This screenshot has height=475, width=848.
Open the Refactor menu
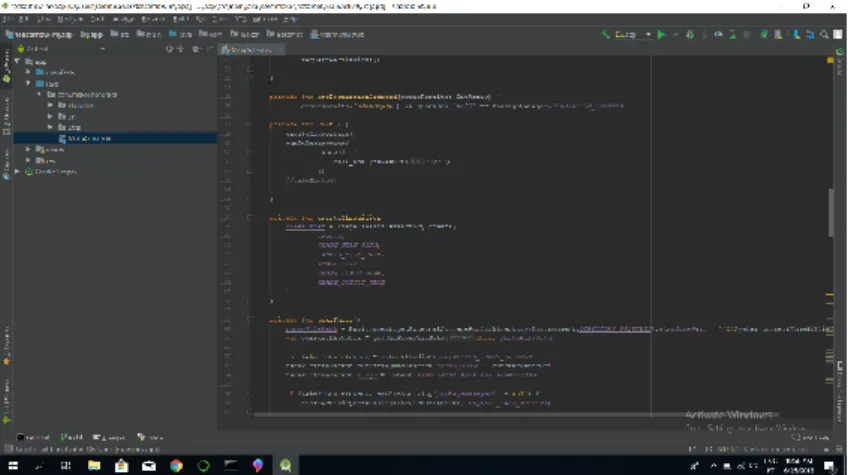[x=153, y=19]
